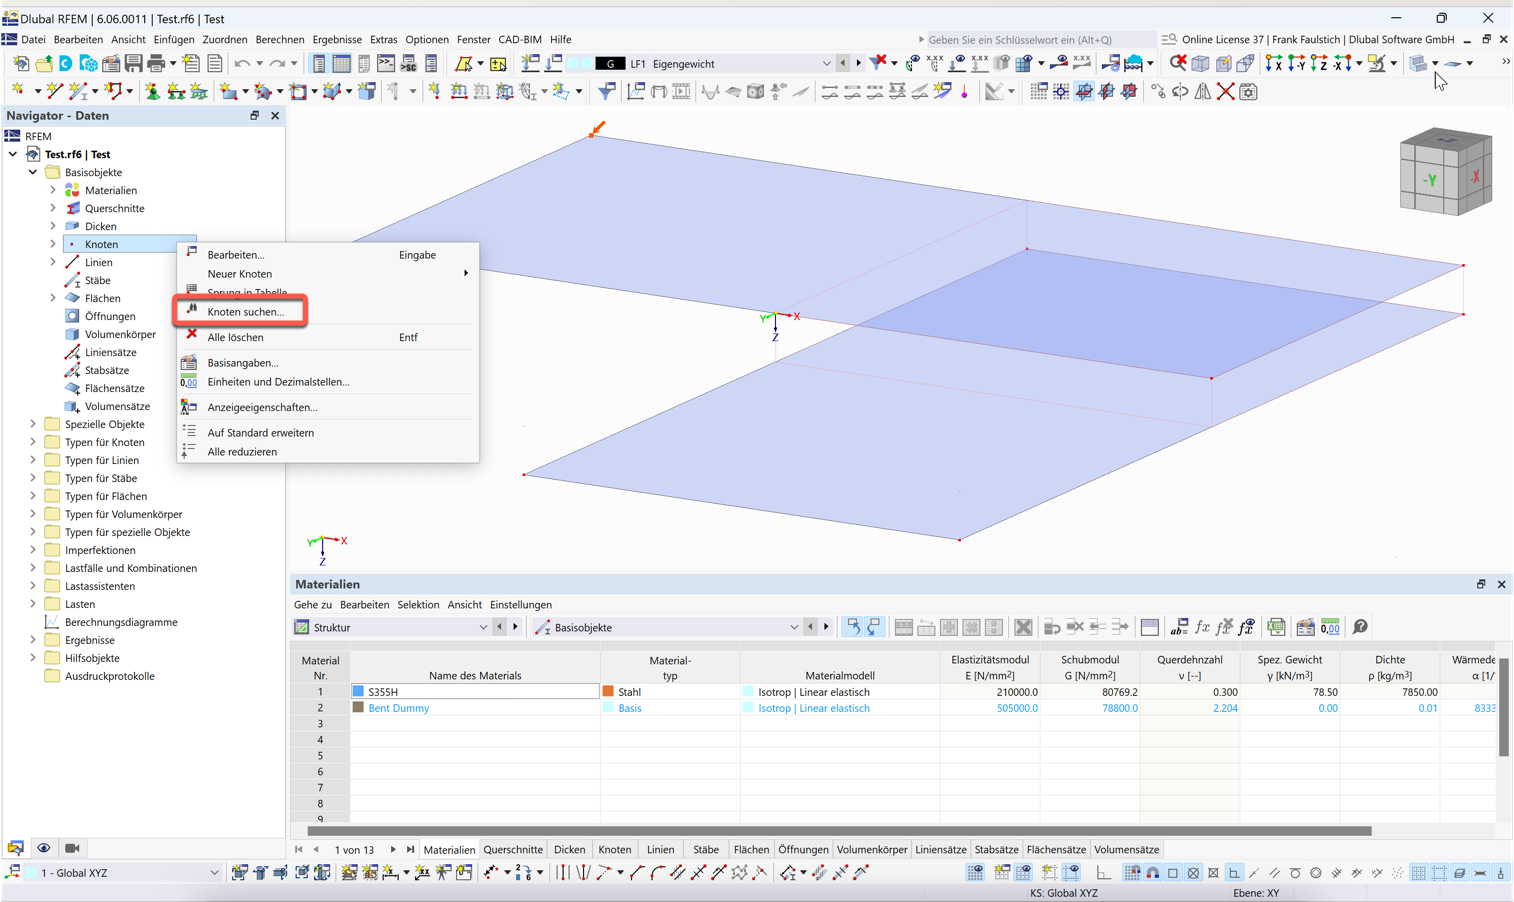The image size is (1514, 902).
Task: Click the eye visibility icon in bottom status bar
Action: click(x=43, y=848)
